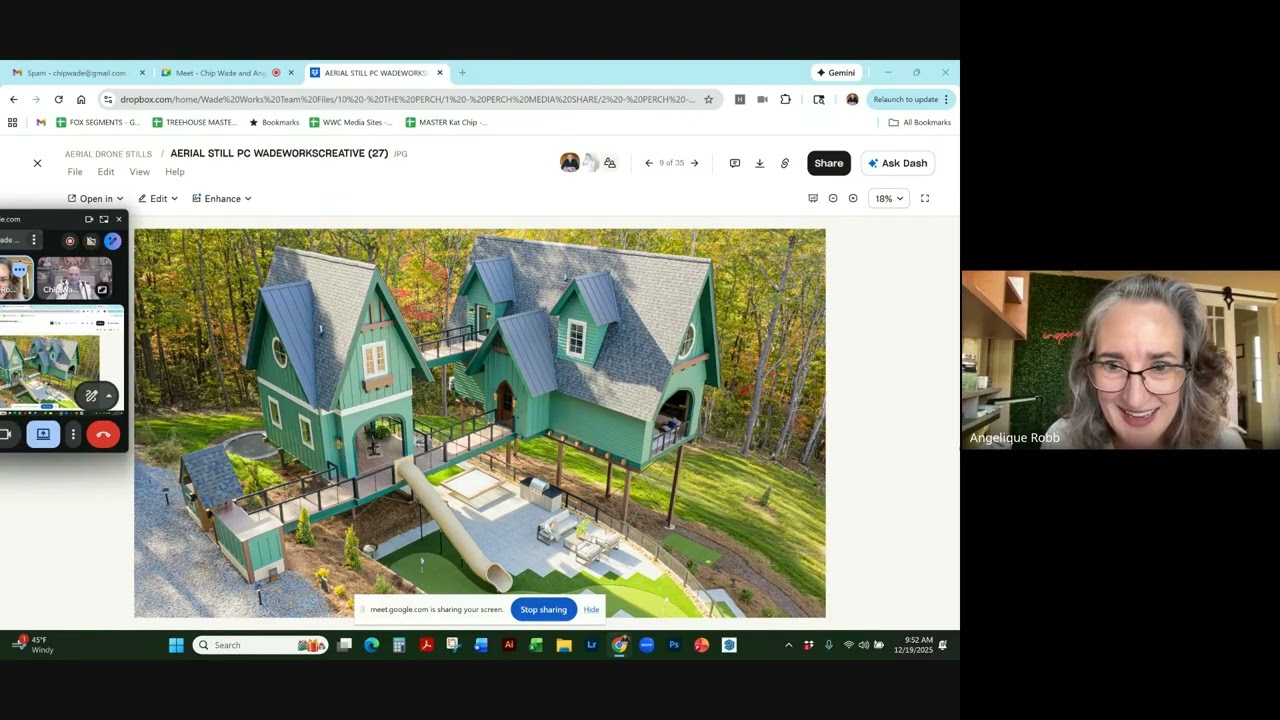
Task: Open the weather widget showing 45°F
Action: 33,645
